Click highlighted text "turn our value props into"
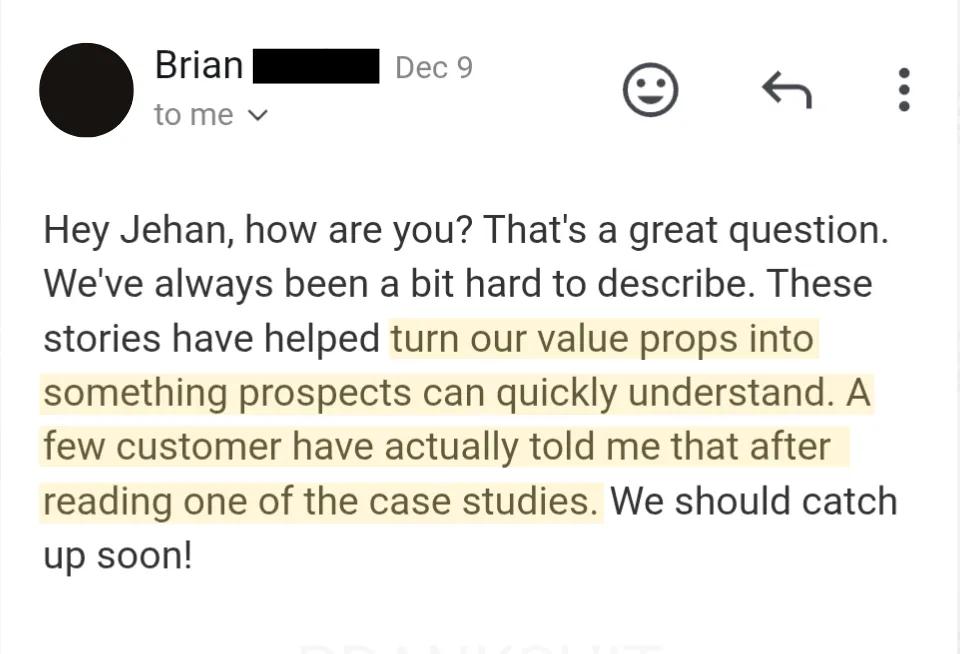Viewport: 960px width, 654px height. [603, 339]
